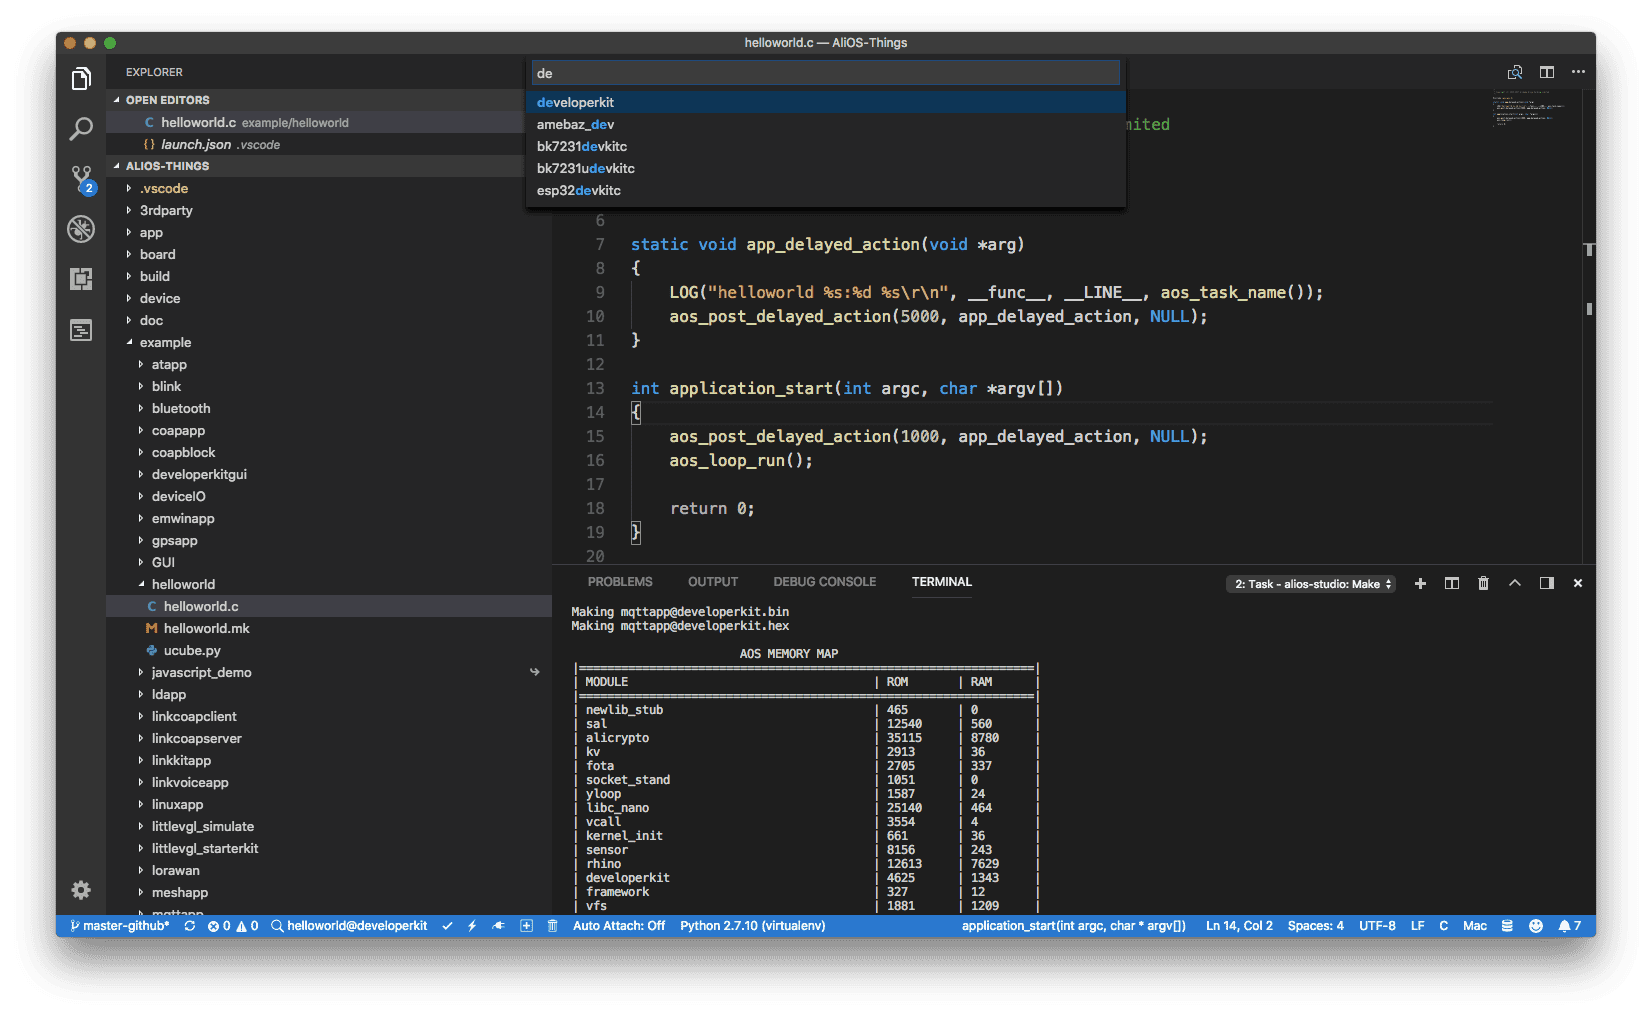Add a new terminal with plus icon
The image size is (1652, 1017).
click(1420, 583)
